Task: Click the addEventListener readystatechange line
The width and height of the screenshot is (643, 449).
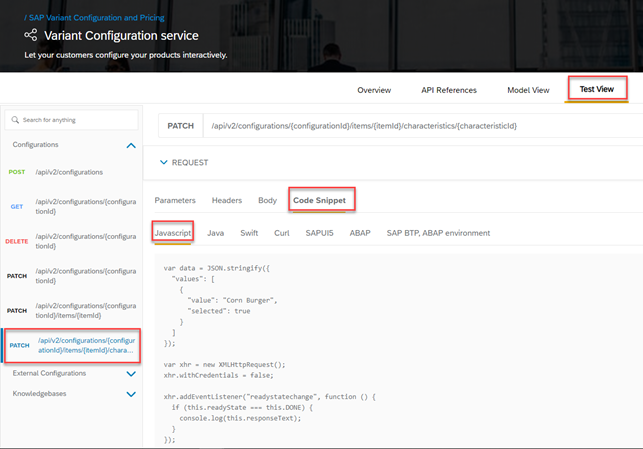Action: (269, 397)
